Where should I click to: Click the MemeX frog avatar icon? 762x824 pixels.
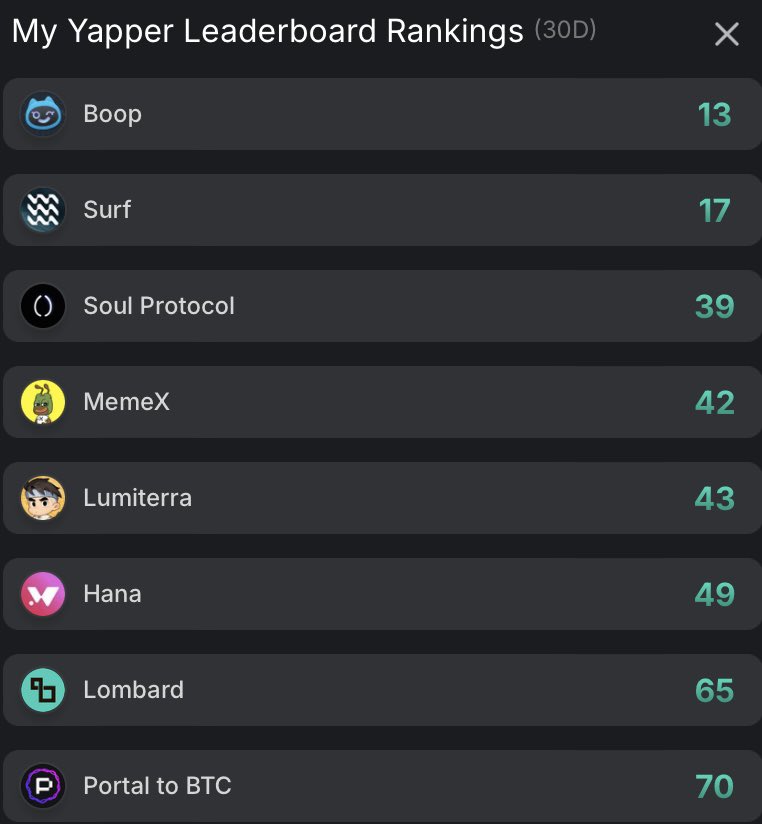click(43, 402)
